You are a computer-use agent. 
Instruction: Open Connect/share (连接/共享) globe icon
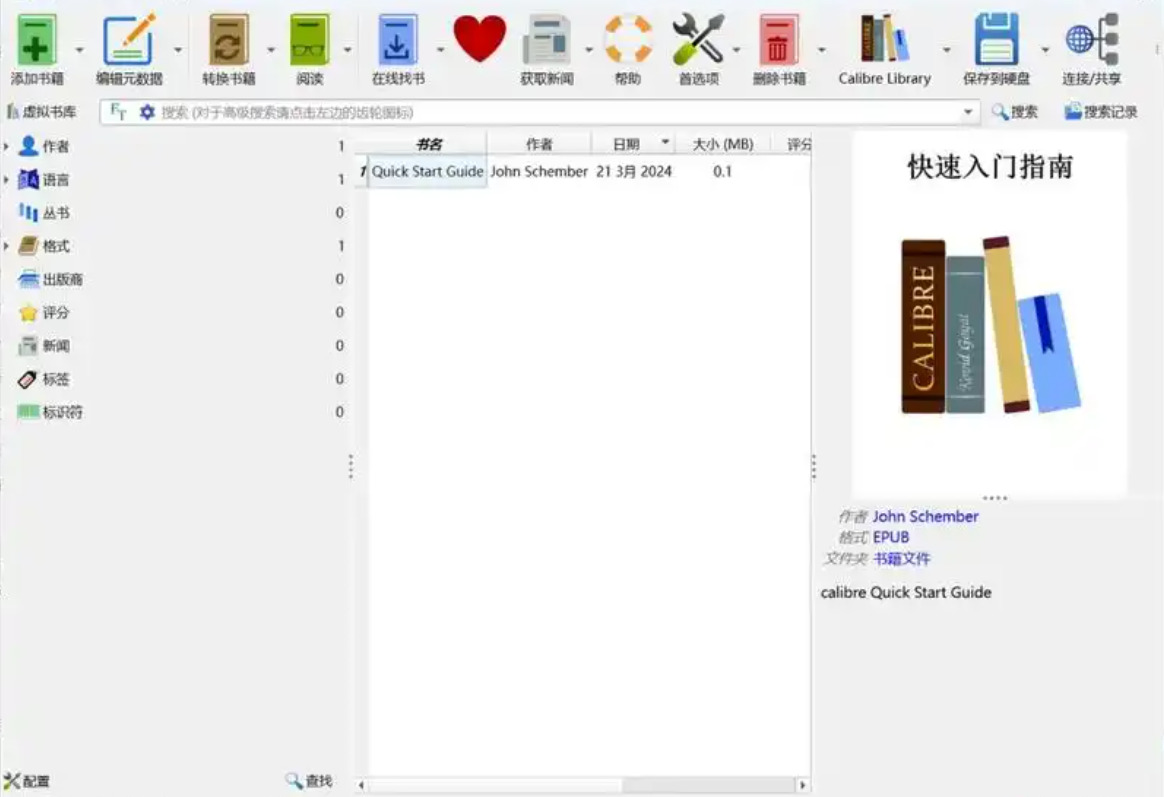coord(1091,40)
